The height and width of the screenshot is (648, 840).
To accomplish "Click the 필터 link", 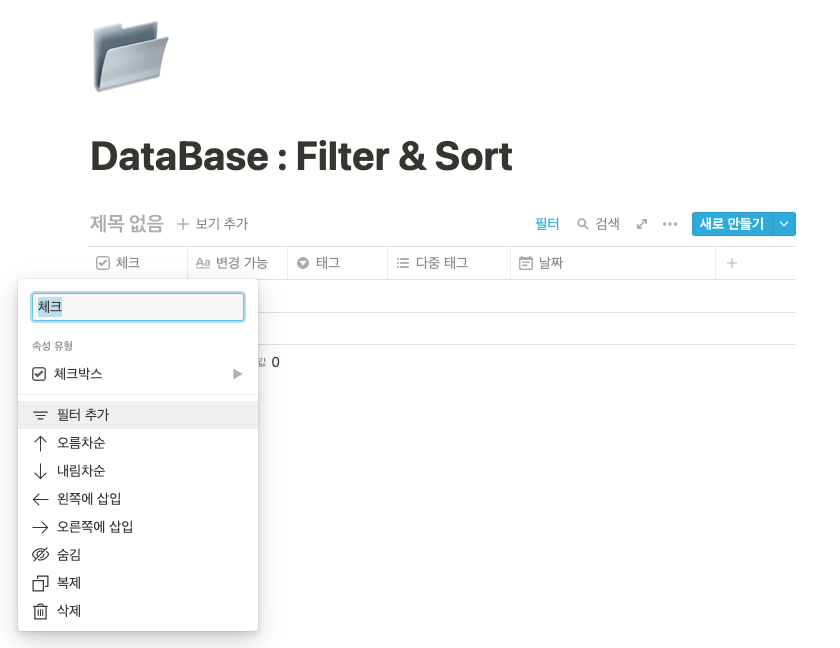I will (547, 224).
